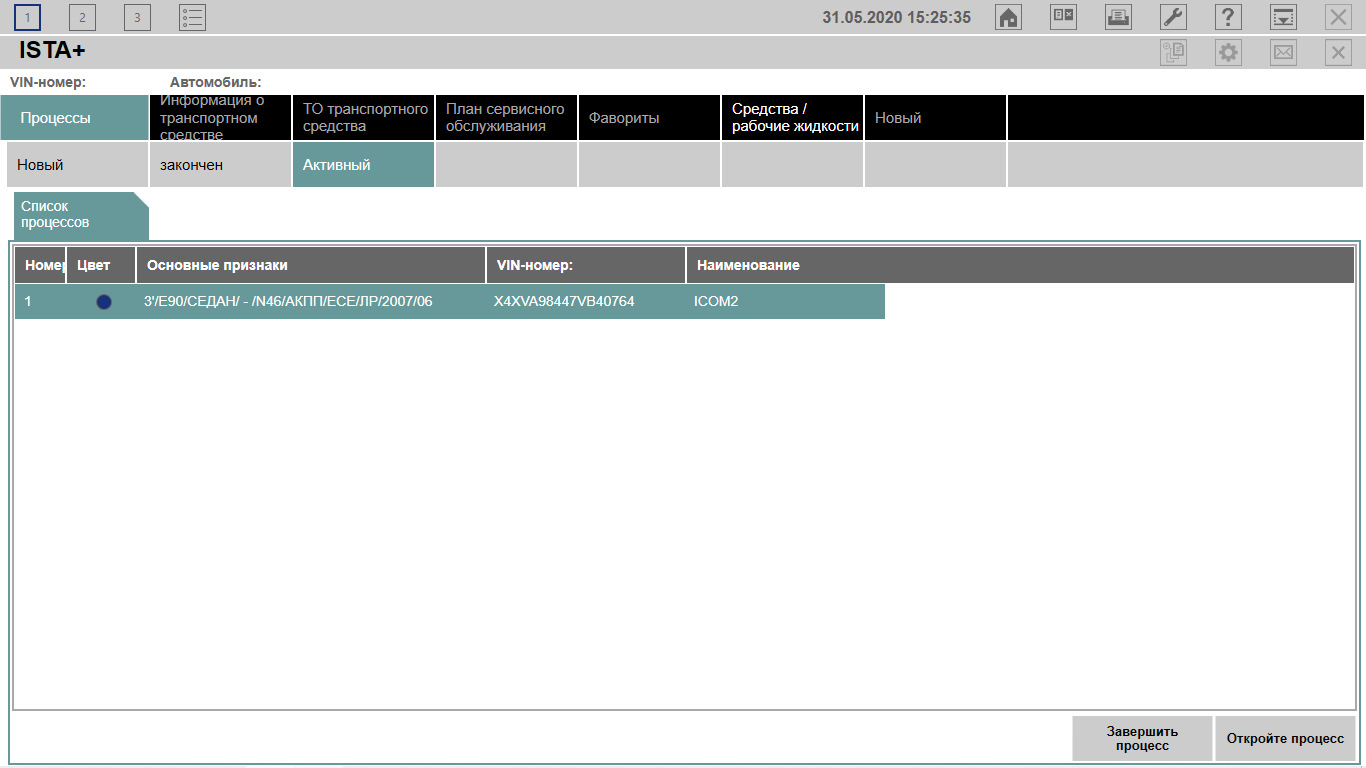Click the Завершить процесс button
The image size is (1366, 768).
(x=1142, y=739)
